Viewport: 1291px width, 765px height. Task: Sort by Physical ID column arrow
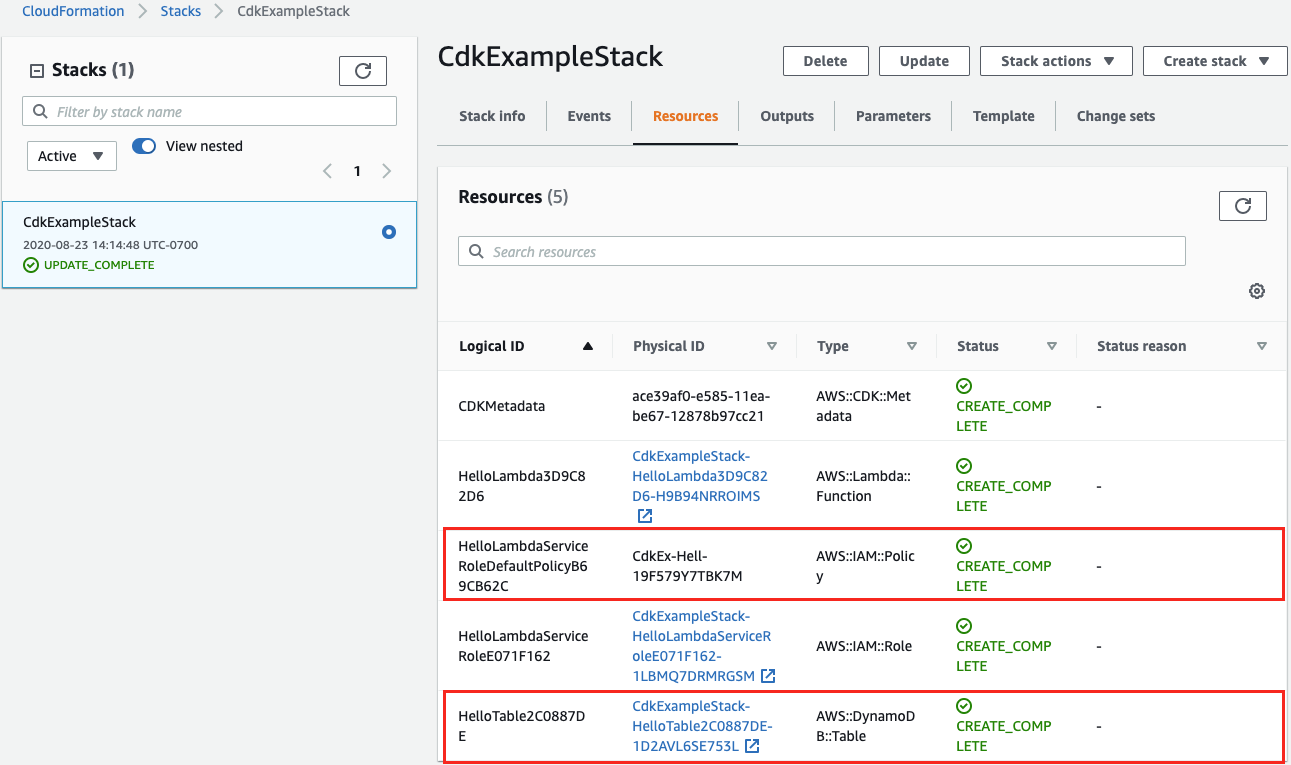(x=772, y=346)
